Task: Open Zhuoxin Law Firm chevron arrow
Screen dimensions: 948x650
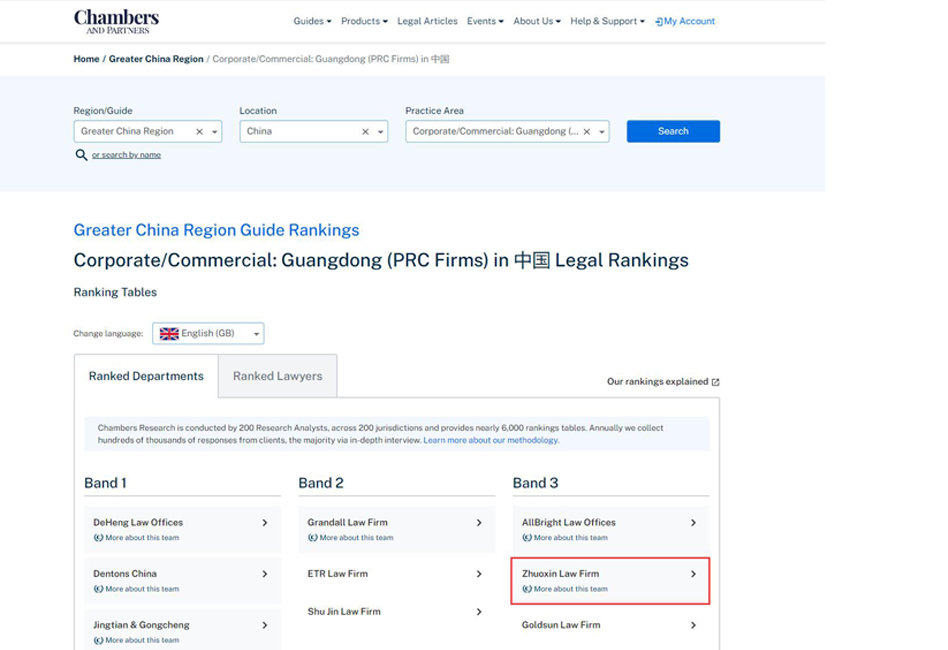Action: [693, 574]
